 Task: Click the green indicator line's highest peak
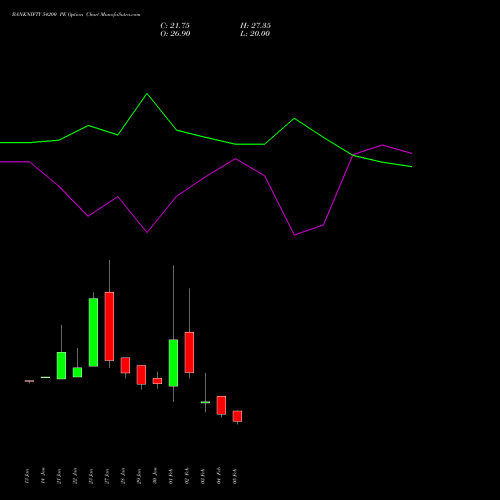(x=147, y=94)
